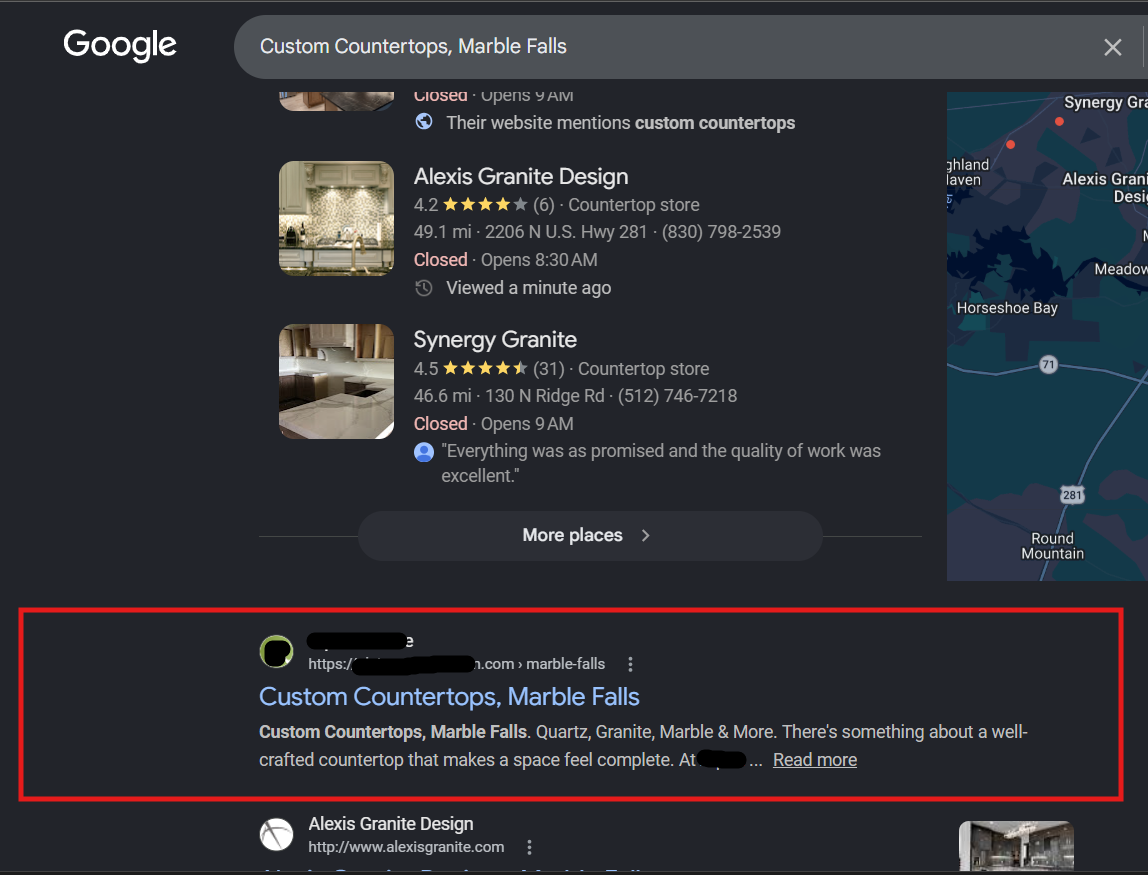Viewport: 1148px width, 875px height.
Task: Click the Highway 281 shield on the map
Action: coord(1072,495)
